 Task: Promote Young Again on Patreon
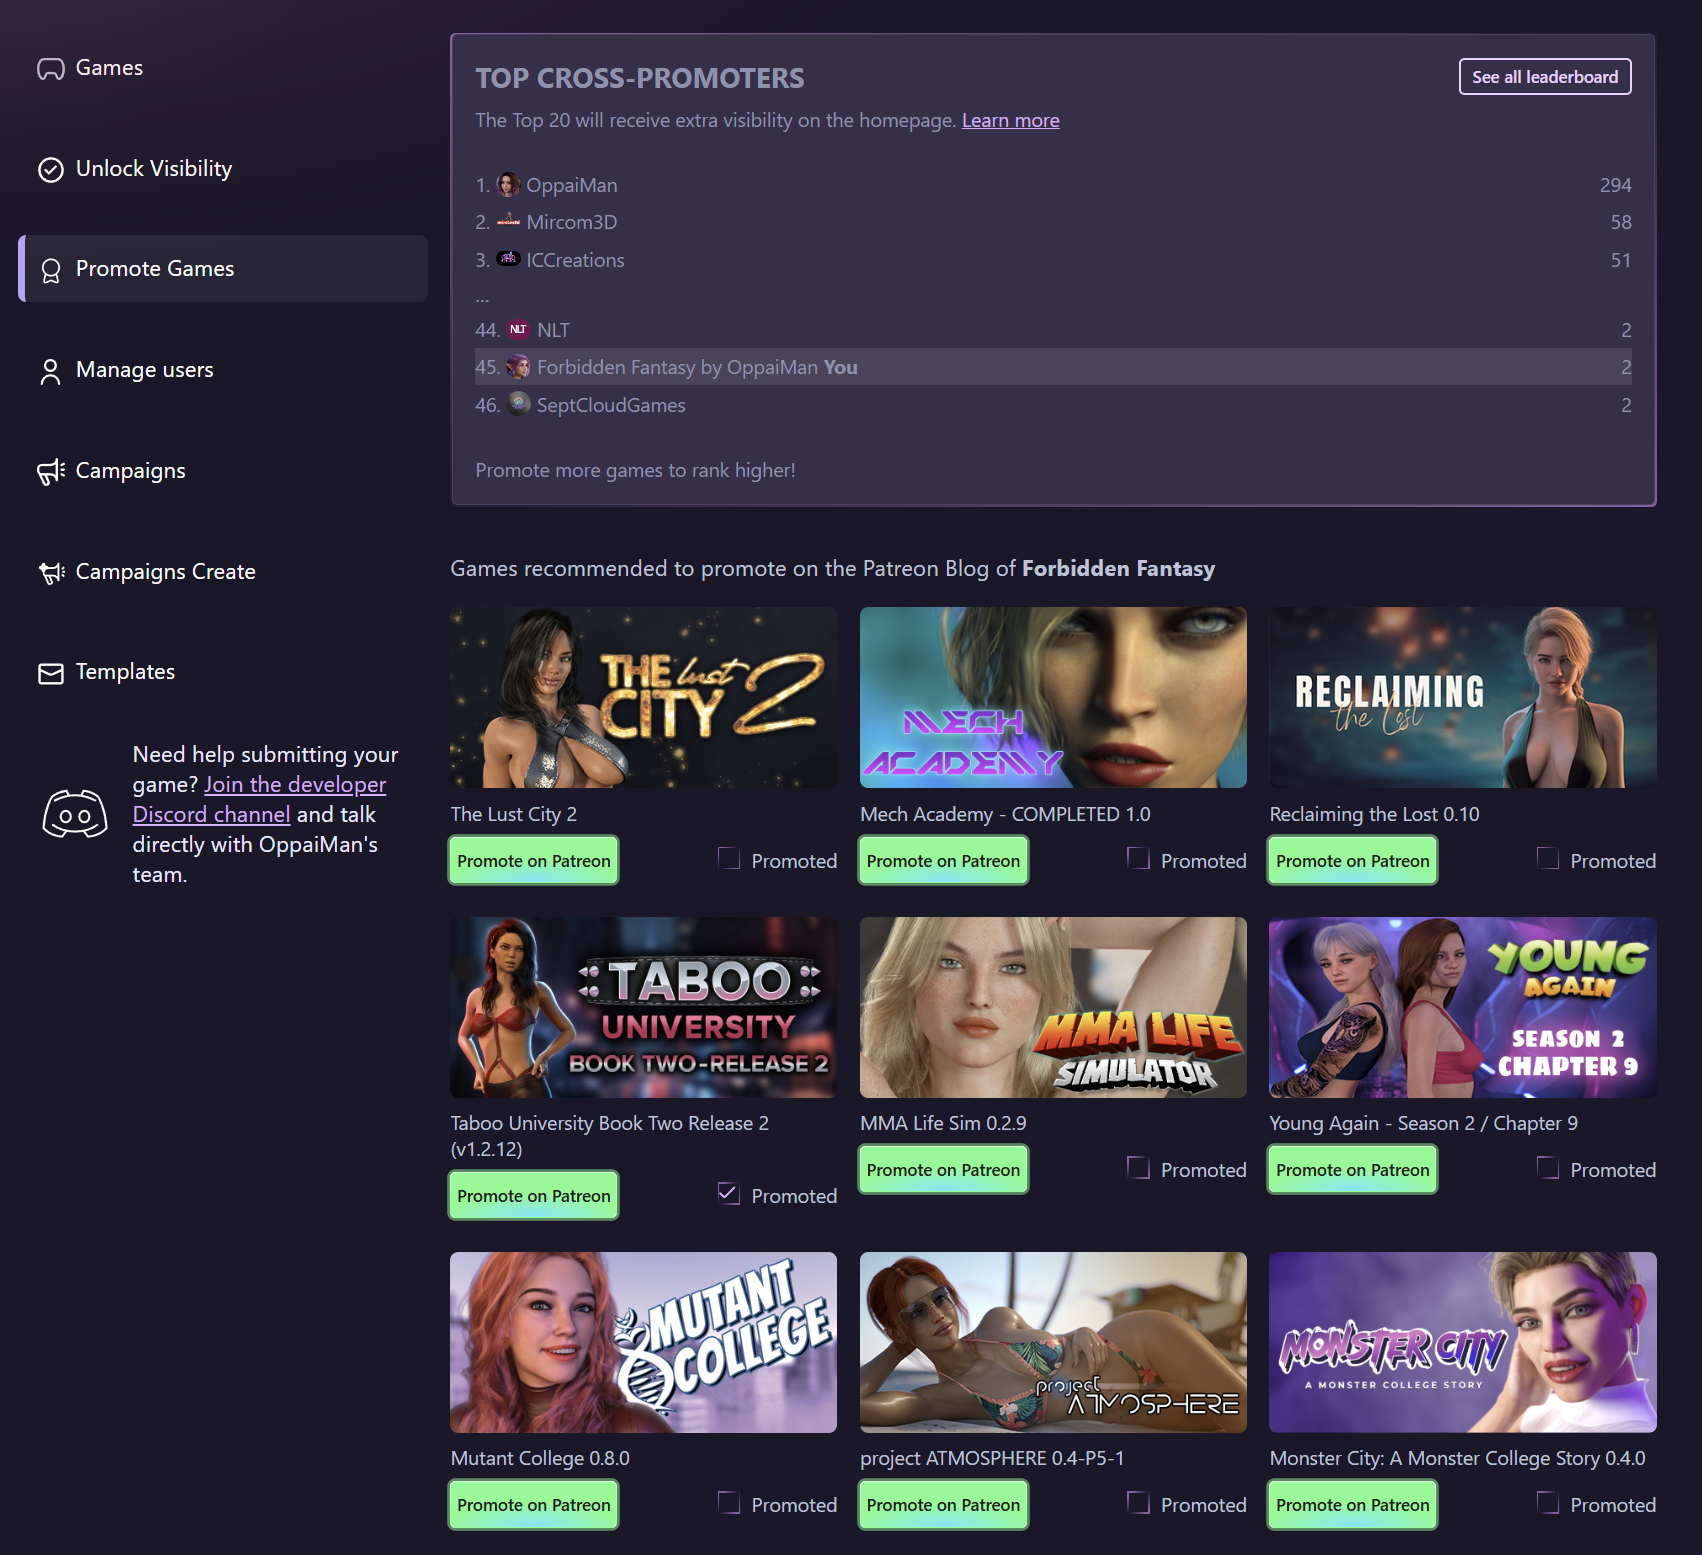pos(1353,1170)
